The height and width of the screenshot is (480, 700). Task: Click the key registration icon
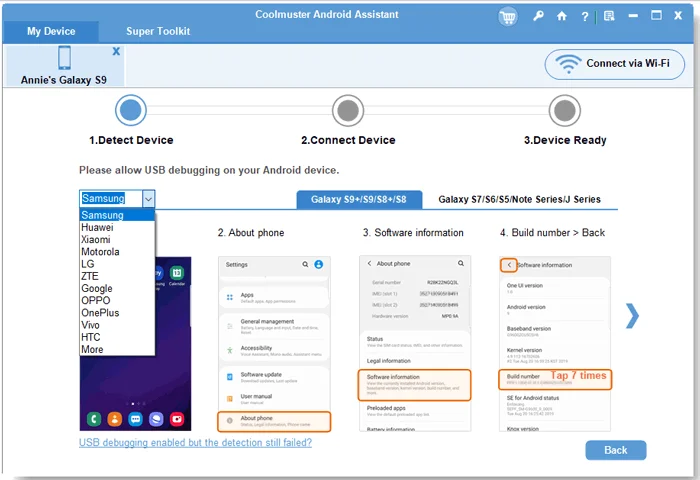click(x=538, y=16)
